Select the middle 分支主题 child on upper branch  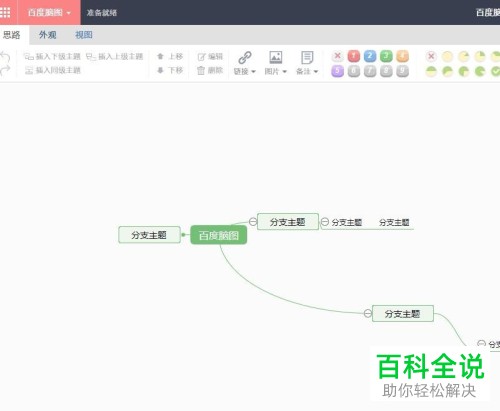pyautogui.click(x=347, y=222)
